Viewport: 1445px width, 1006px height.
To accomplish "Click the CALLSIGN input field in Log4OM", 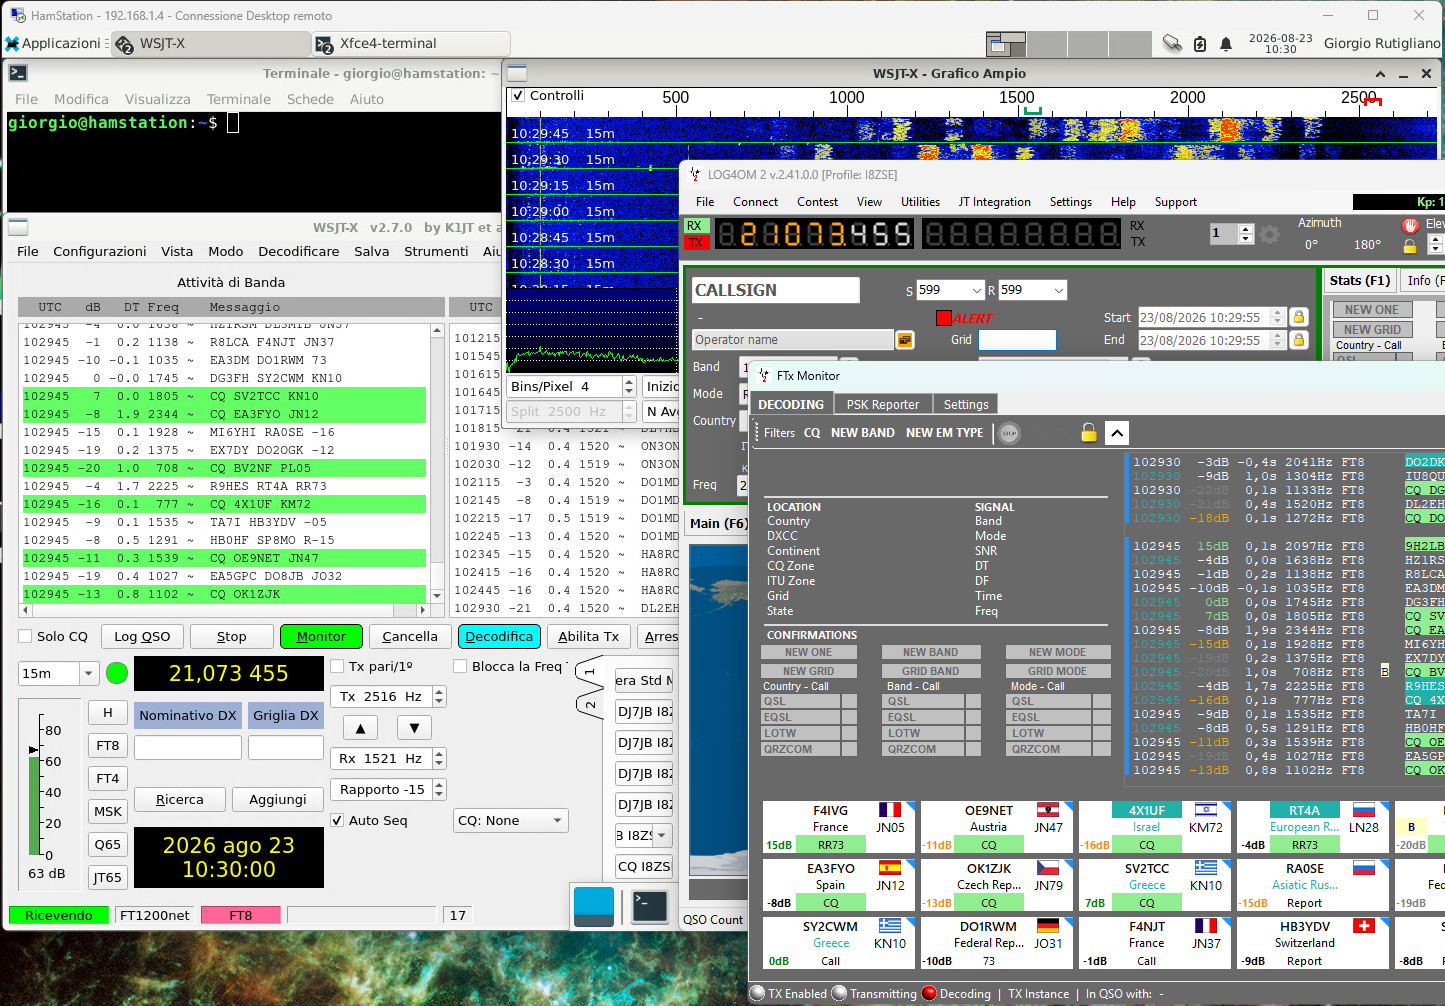I will (x=776, y=290).
